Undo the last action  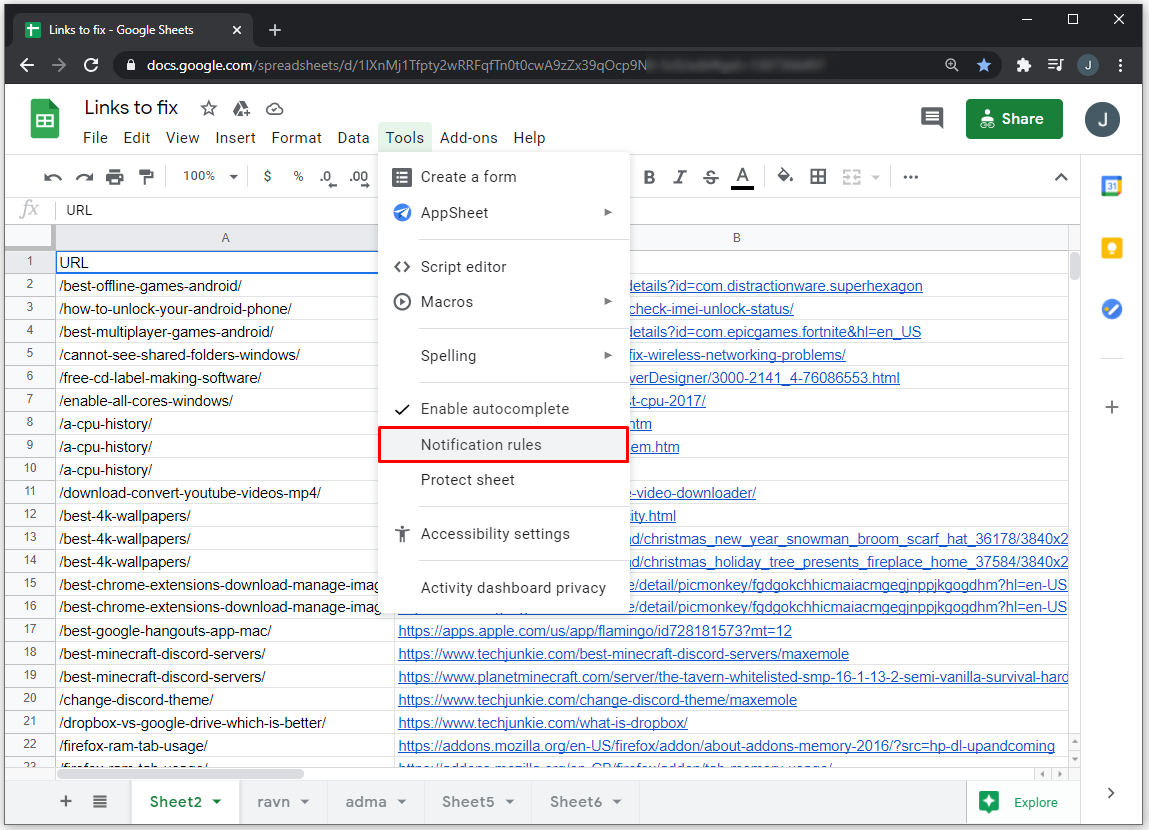click(53, 177)
